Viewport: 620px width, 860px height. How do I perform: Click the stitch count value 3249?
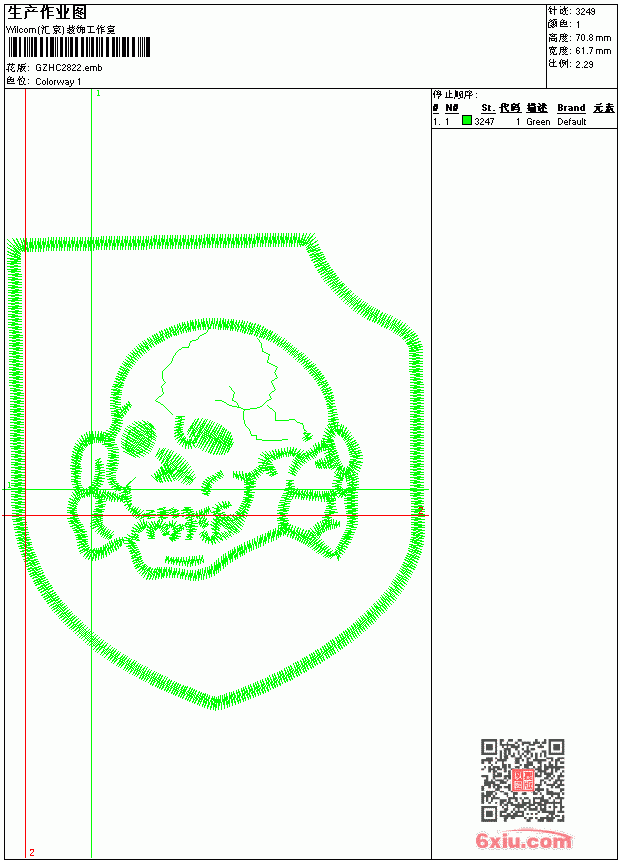(x=585, y=11)
